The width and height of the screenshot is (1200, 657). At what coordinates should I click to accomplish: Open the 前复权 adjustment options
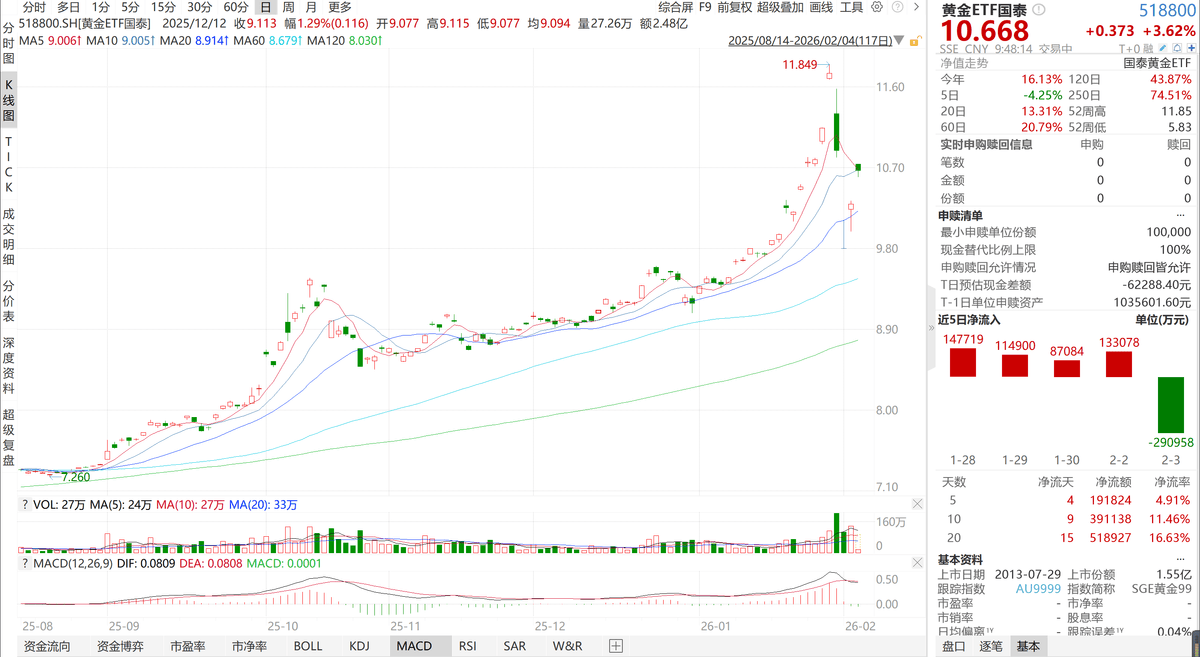(x=735, y=7)
